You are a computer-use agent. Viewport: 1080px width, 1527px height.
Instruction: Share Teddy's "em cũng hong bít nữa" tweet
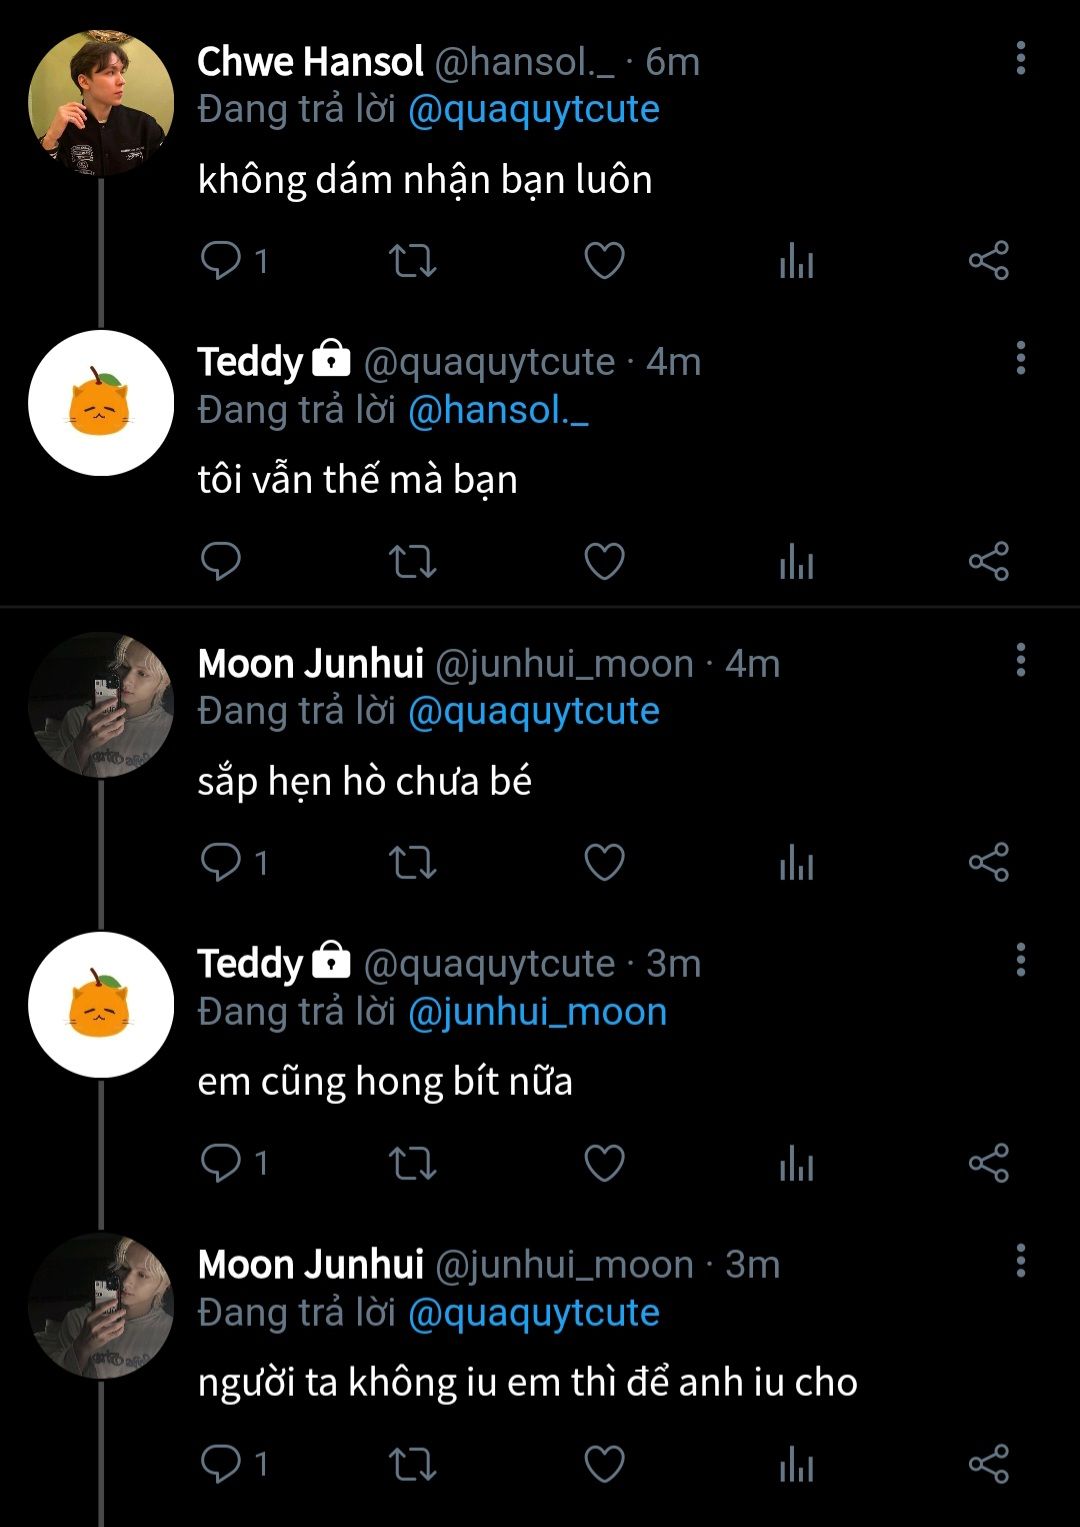pyautogui.click(x=988, y=1163)
